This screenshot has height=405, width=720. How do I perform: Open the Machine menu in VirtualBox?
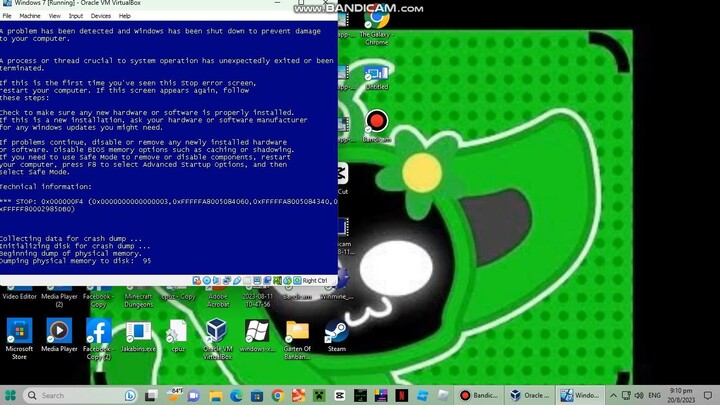click(30, 16)
